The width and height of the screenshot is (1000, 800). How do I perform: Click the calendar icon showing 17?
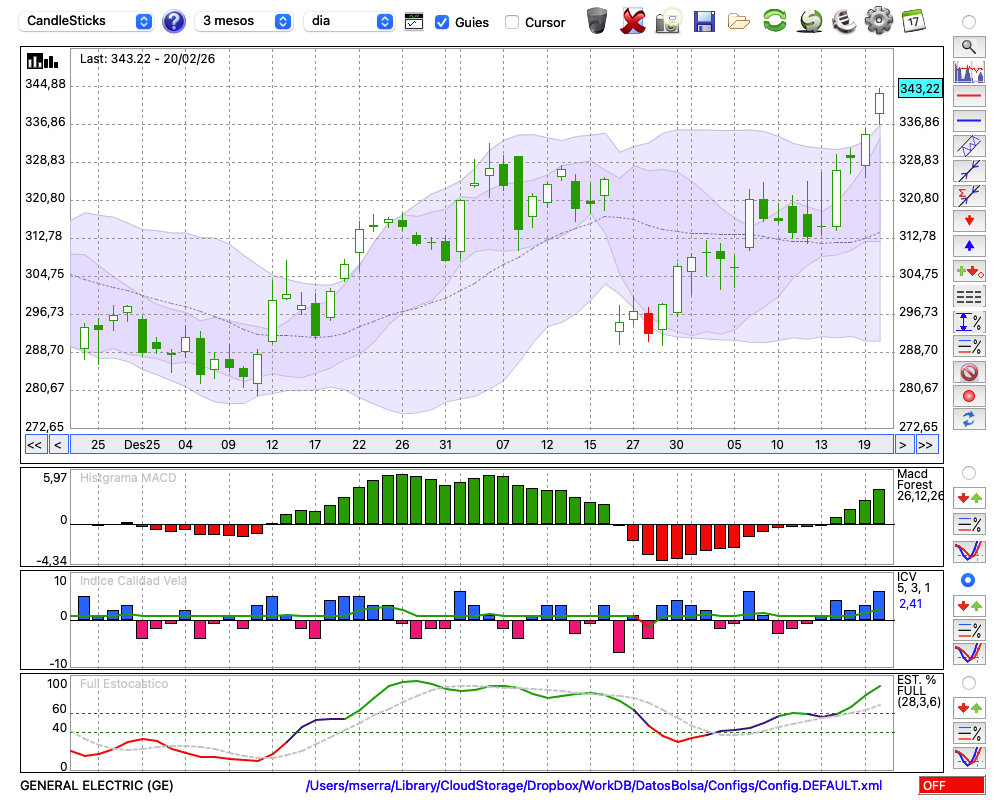913,20
